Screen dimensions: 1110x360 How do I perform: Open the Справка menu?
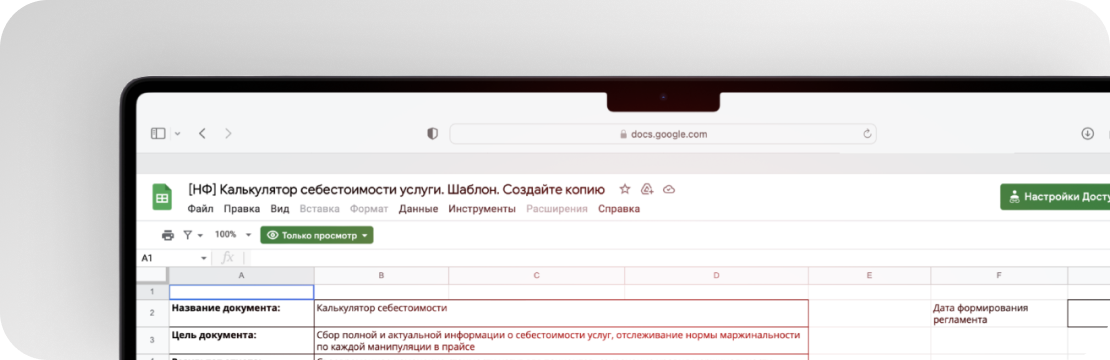(x=619, y=209)
